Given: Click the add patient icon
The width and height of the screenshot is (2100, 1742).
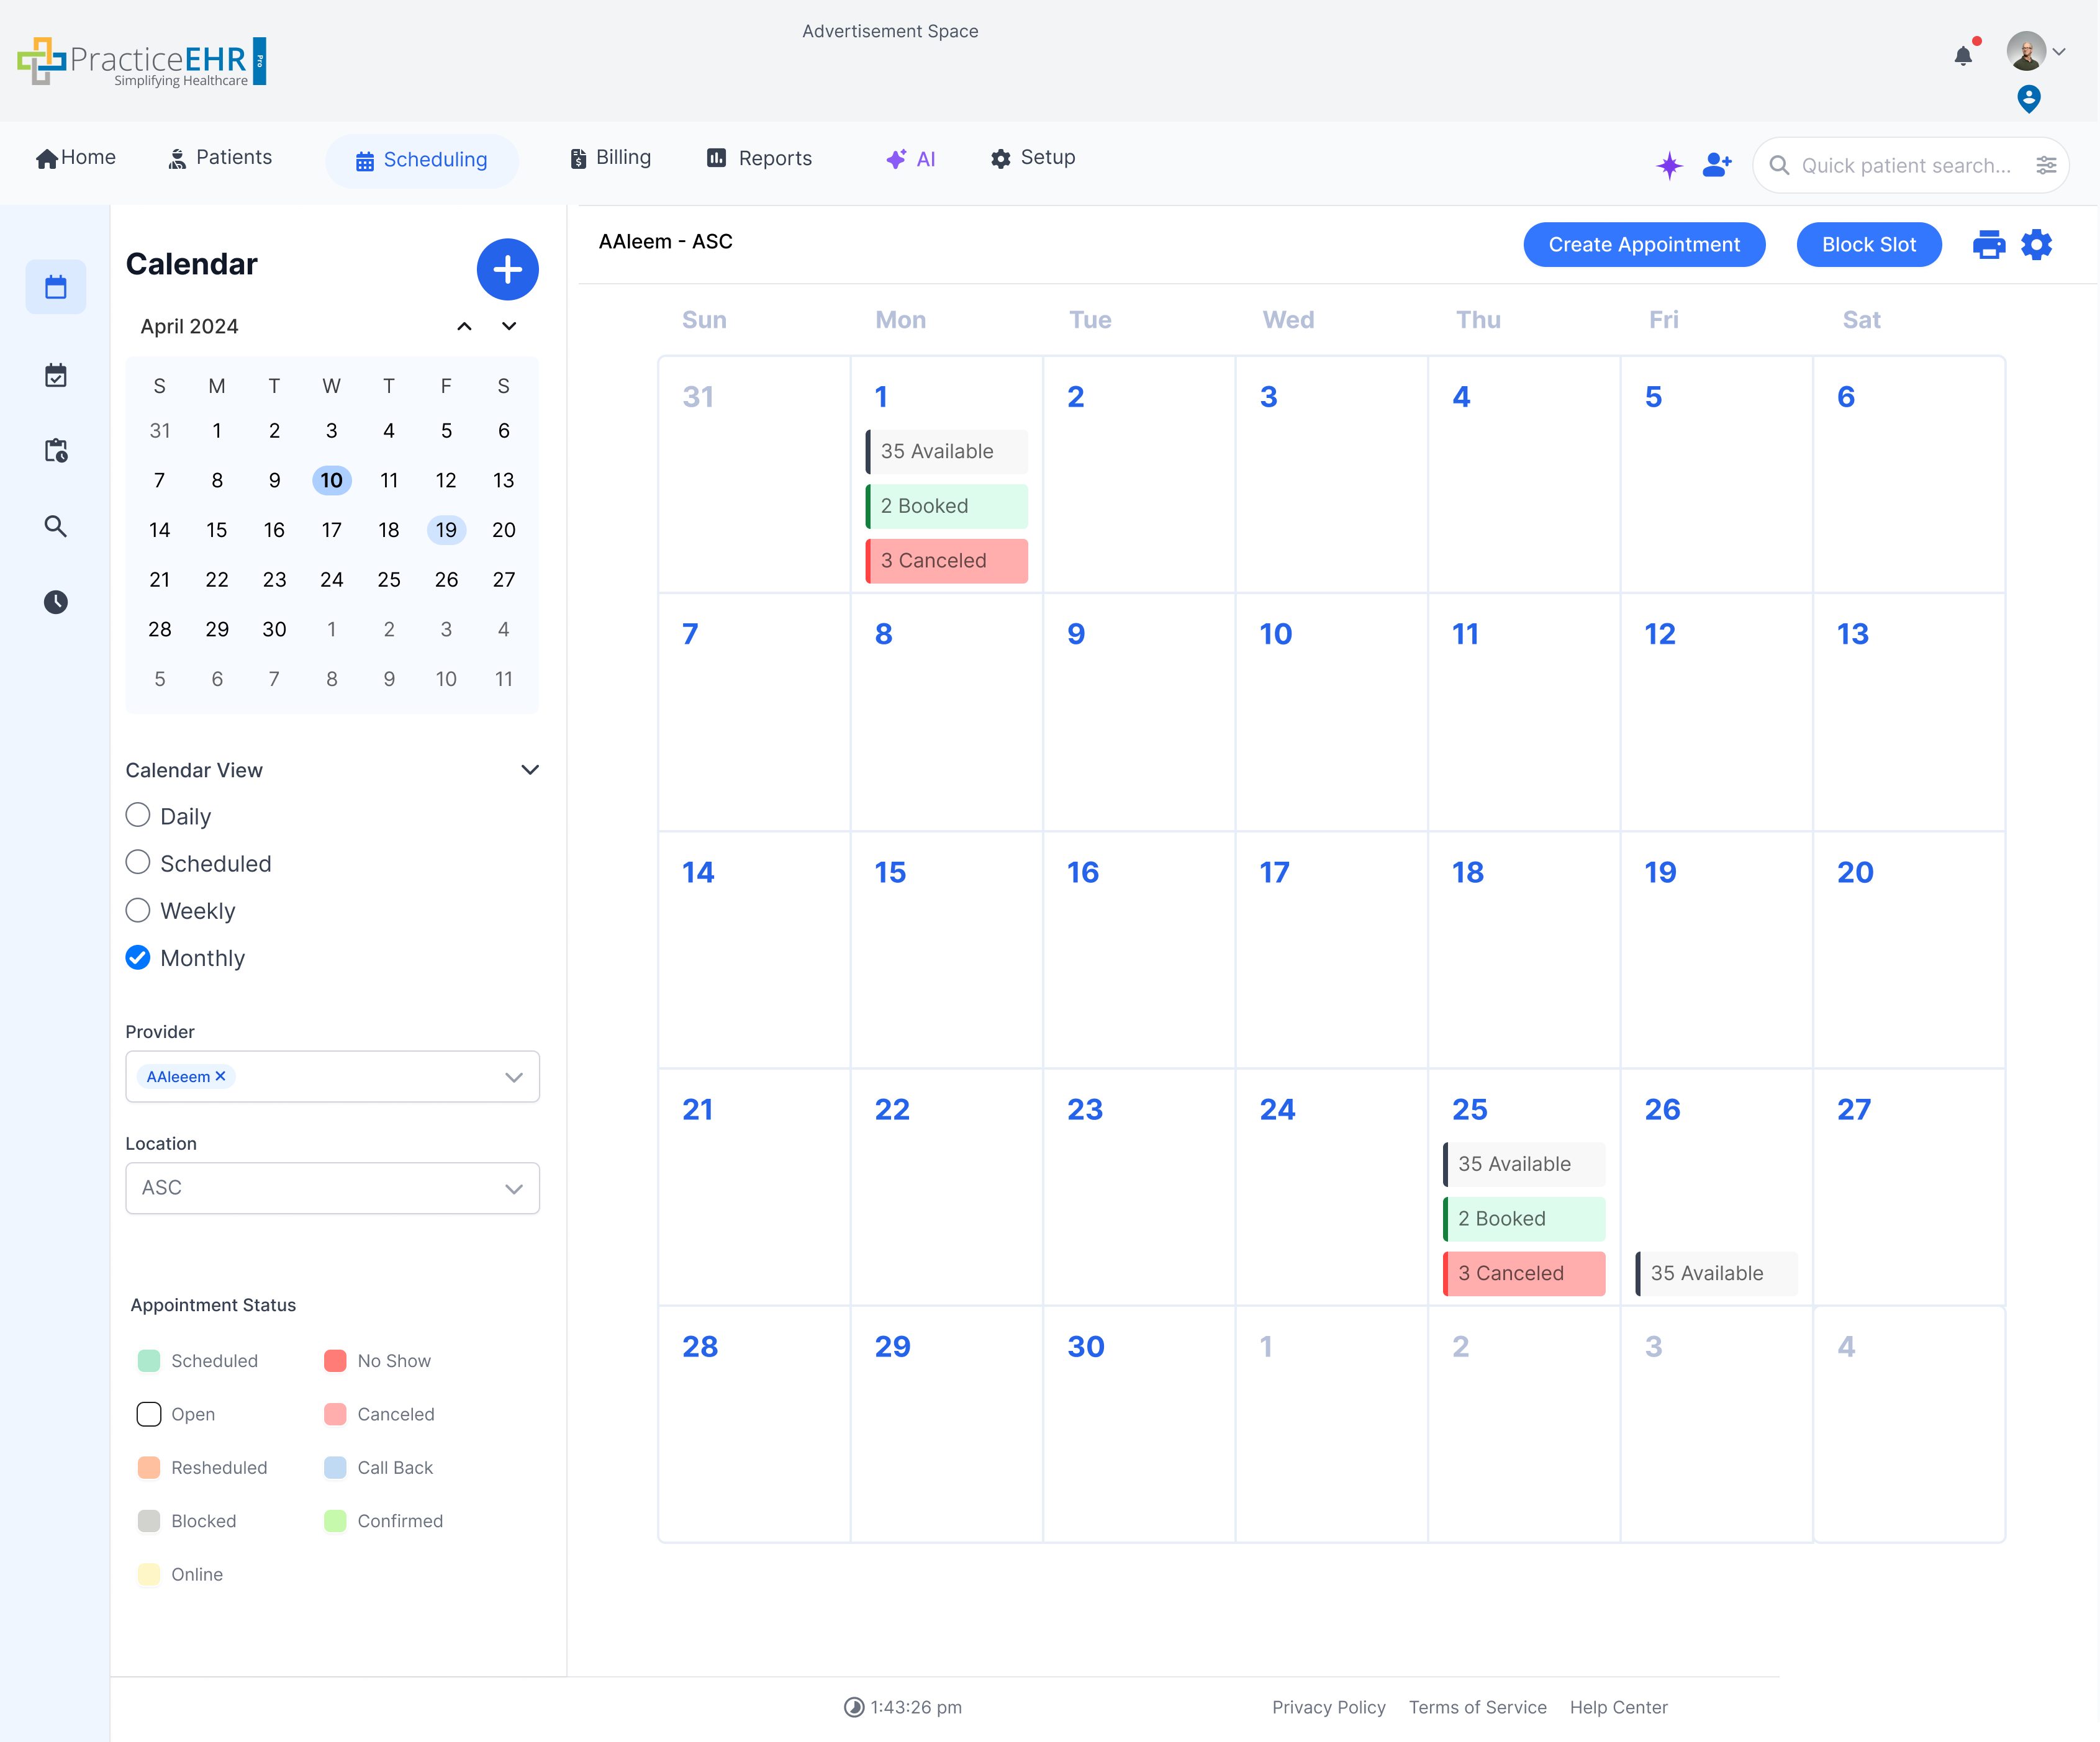Looking at the screenshot, I should coord(1717,165).
